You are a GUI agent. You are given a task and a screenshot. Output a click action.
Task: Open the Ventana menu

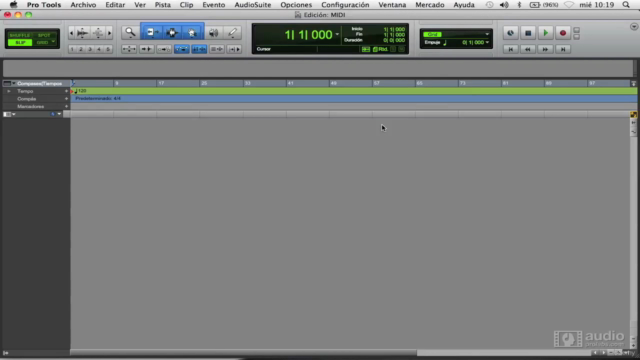click(x=392, y=5)
